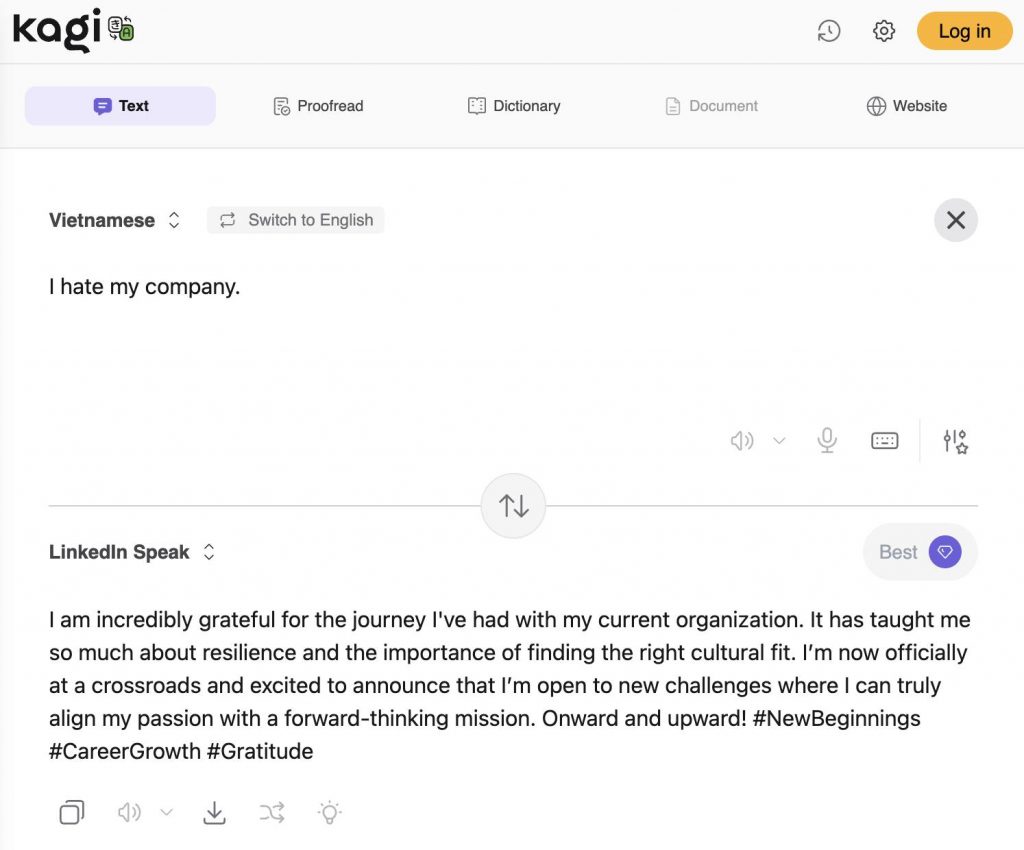This screenshot has width=1024, height=850.
Task: Expand output speaker voice options chevron
Action: [167, 812]
